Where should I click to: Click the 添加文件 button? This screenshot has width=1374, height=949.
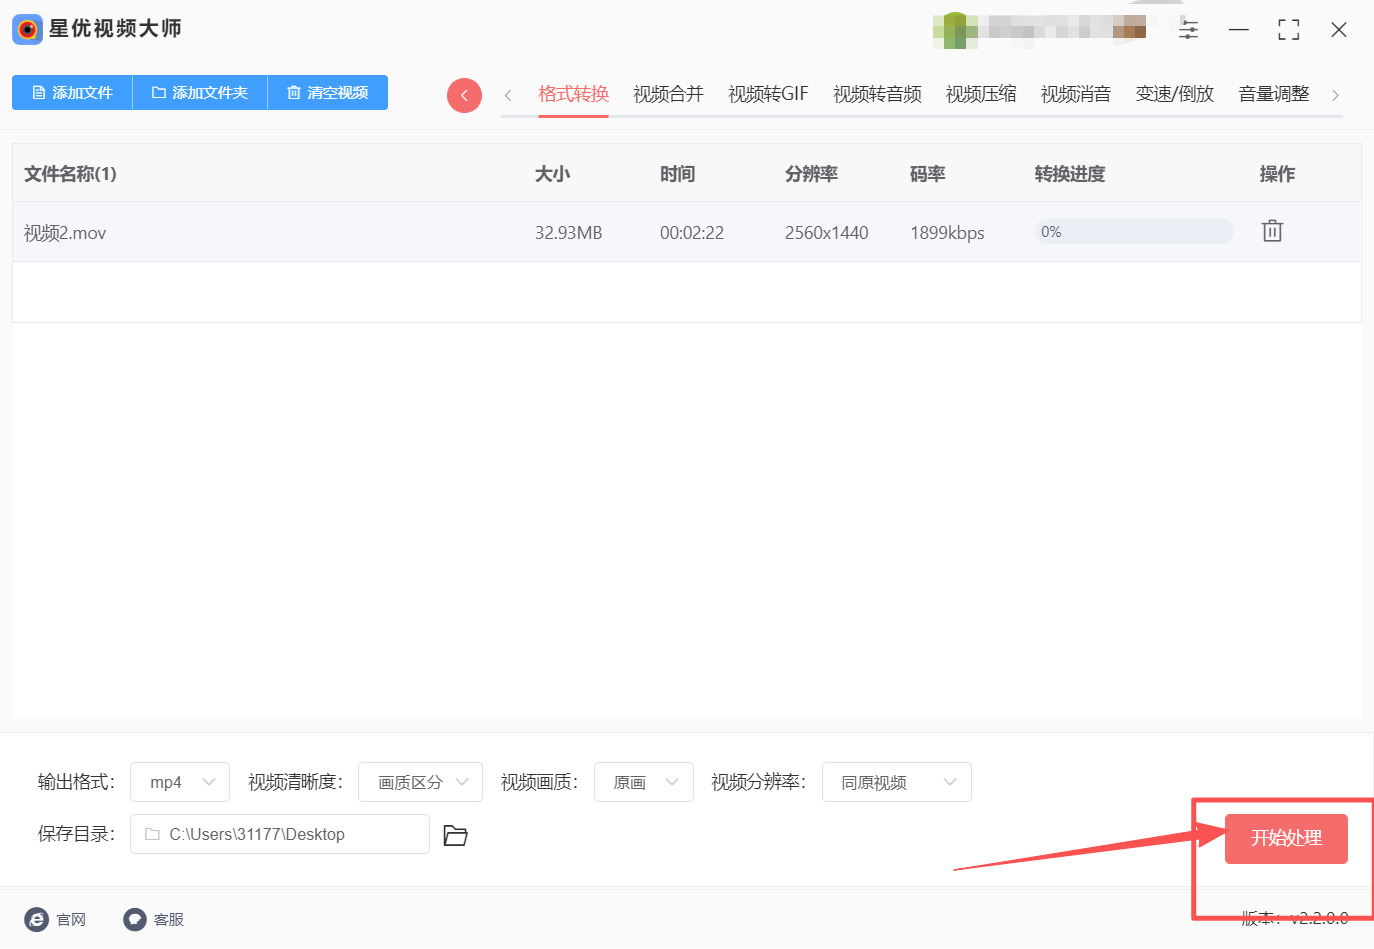tap(72, 92)
